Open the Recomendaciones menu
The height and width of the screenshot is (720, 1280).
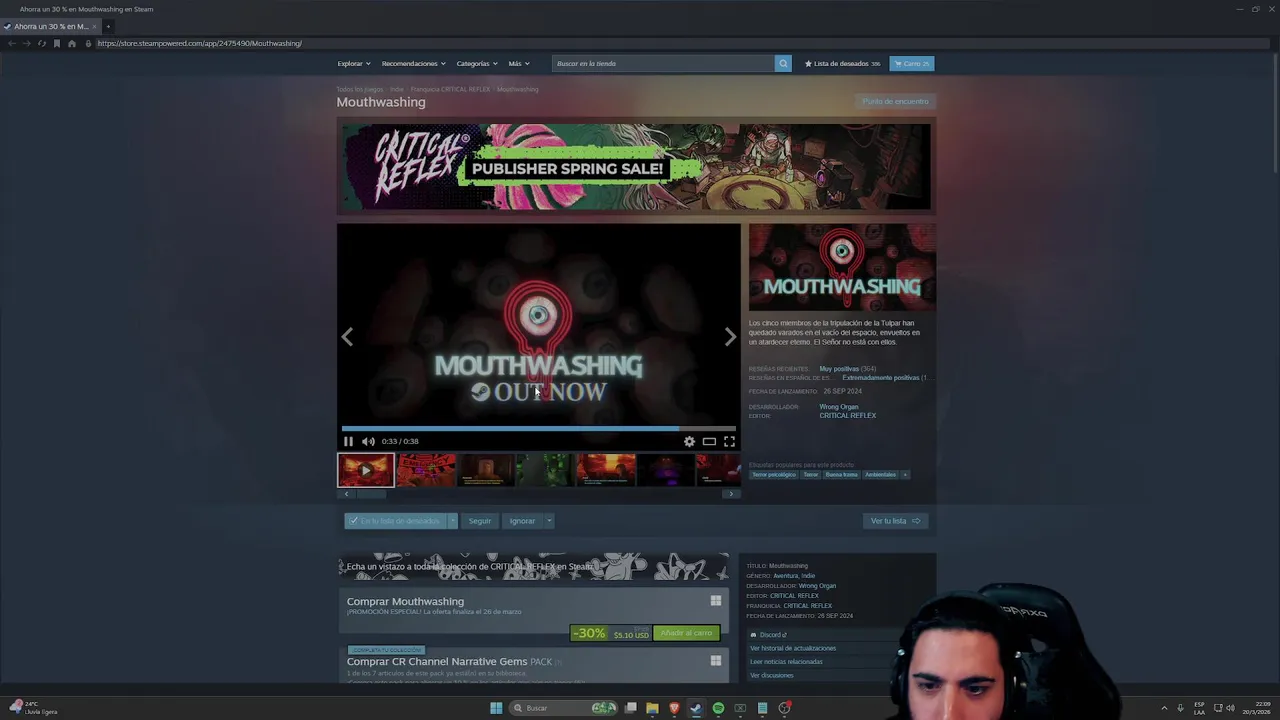click(413, 64)
